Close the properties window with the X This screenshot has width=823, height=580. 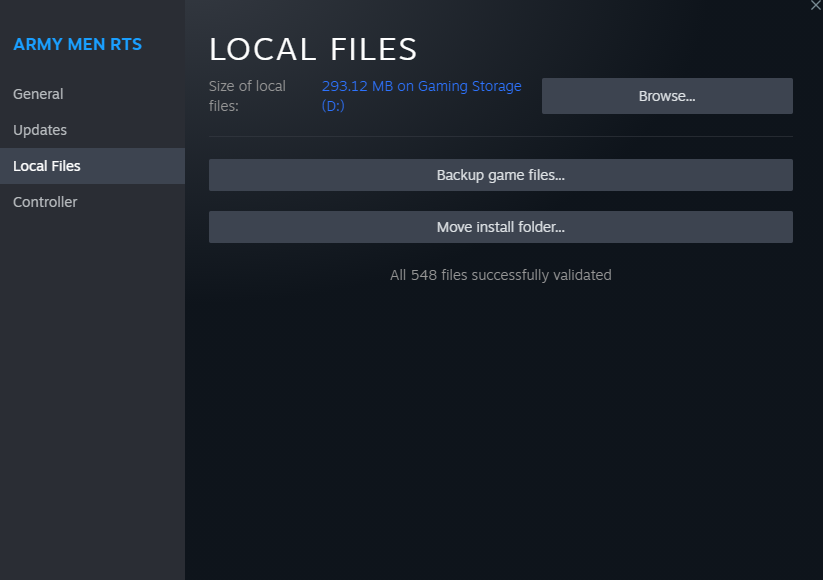816,6
